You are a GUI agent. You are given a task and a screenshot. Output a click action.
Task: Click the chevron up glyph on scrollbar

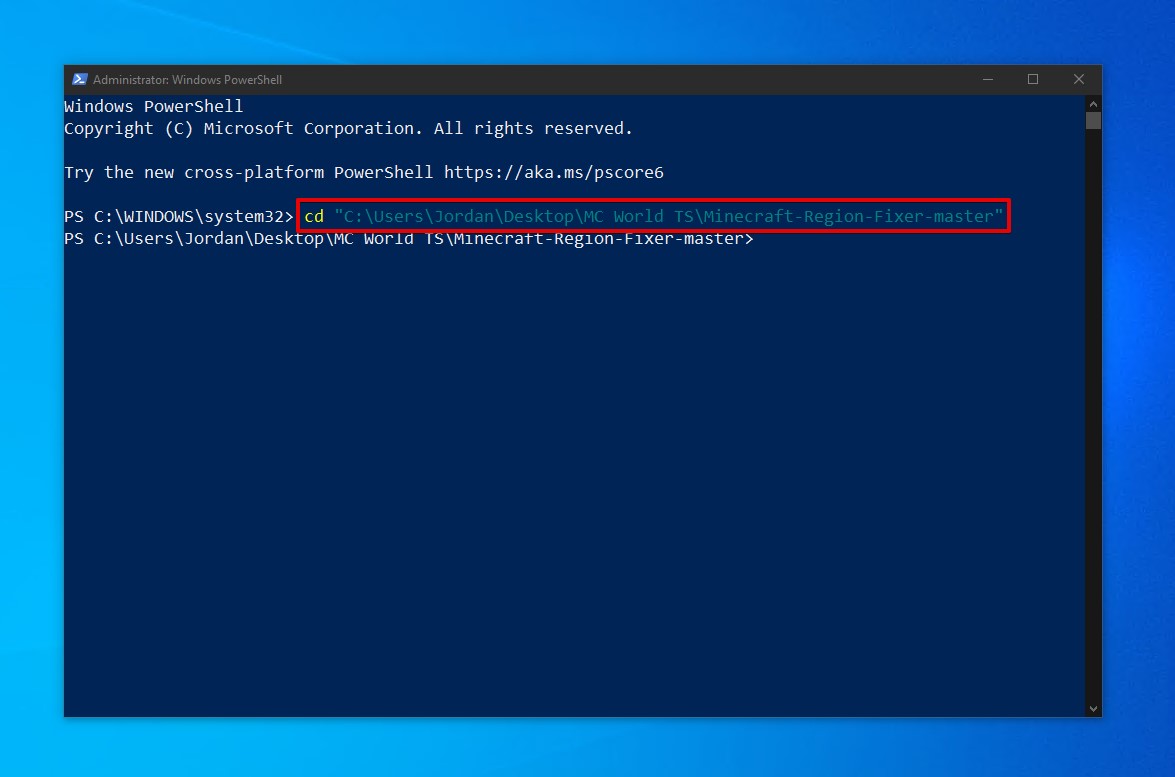click(x=1092, y=103)
